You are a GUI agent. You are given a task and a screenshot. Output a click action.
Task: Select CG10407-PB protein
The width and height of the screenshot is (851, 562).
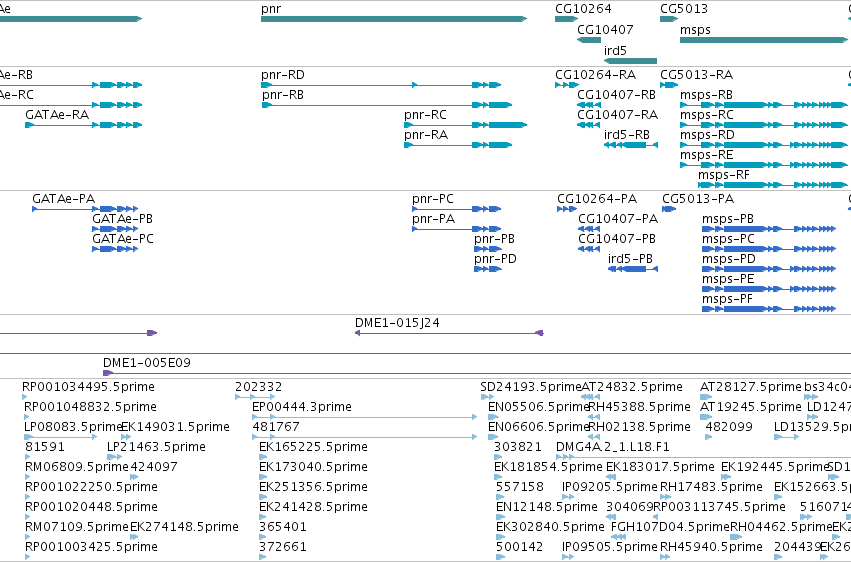(589, 250)
